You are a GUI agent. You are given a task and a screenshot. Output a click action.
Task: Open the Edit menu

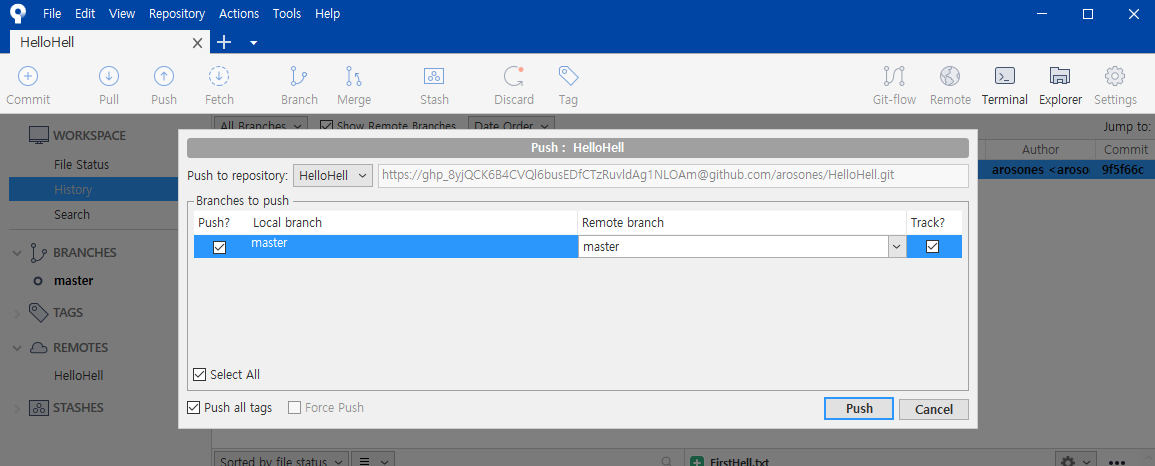coord(85,13)
